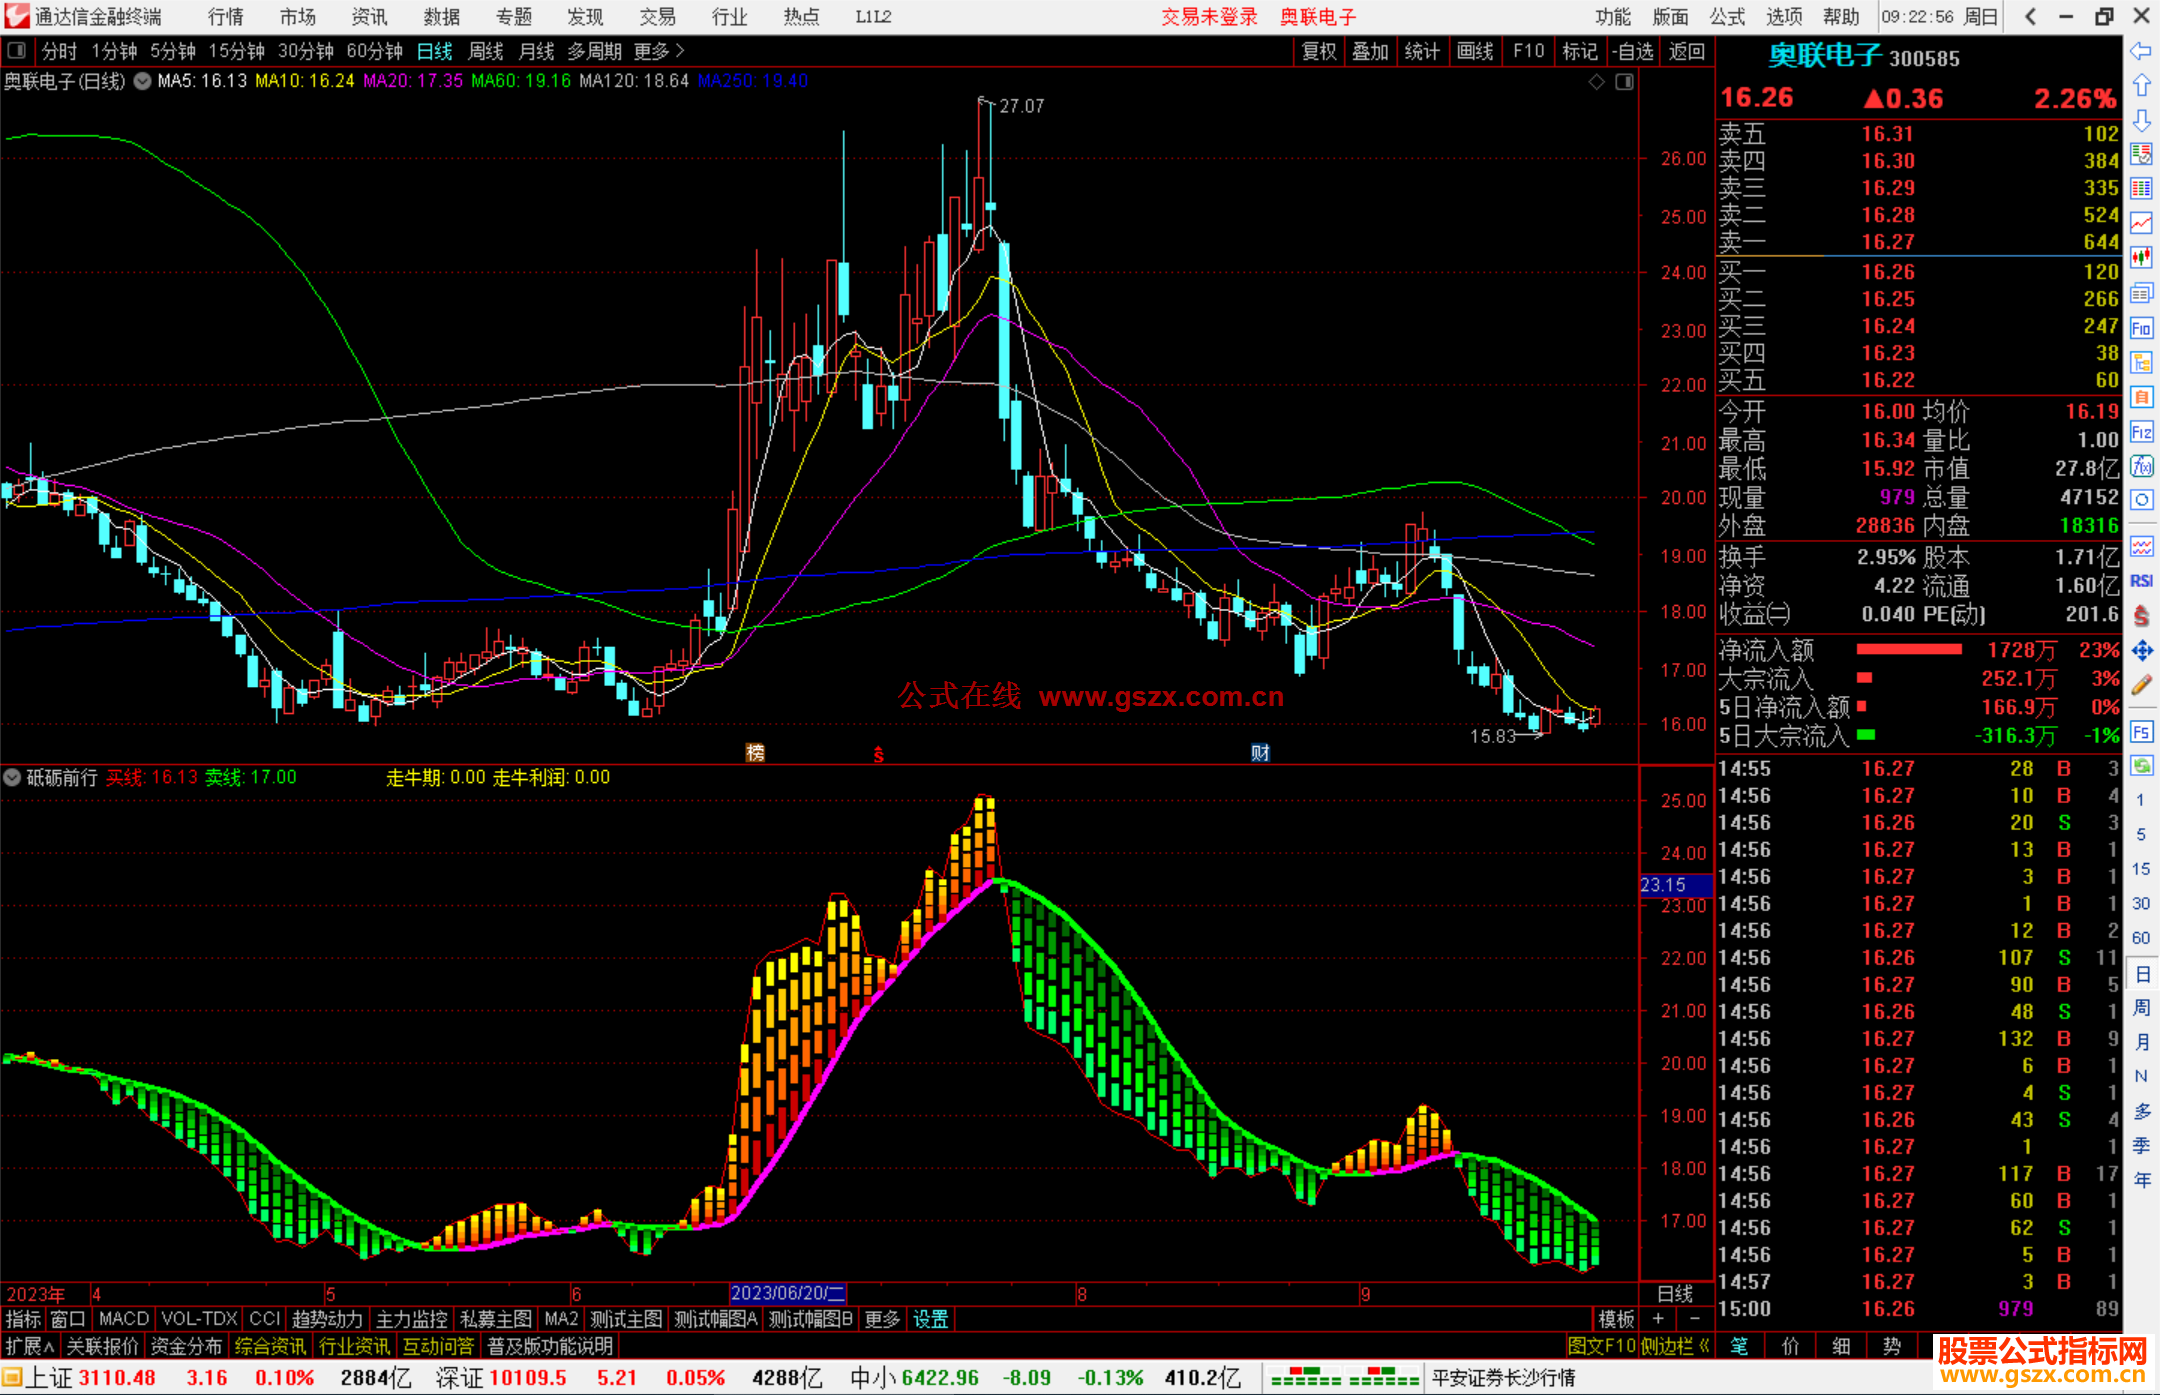Click the back arrow icon in right sidebar
Image resolution: width=2160 pixels, height=1395 pixels.
pyautogui.click(x=2141, y=51)
